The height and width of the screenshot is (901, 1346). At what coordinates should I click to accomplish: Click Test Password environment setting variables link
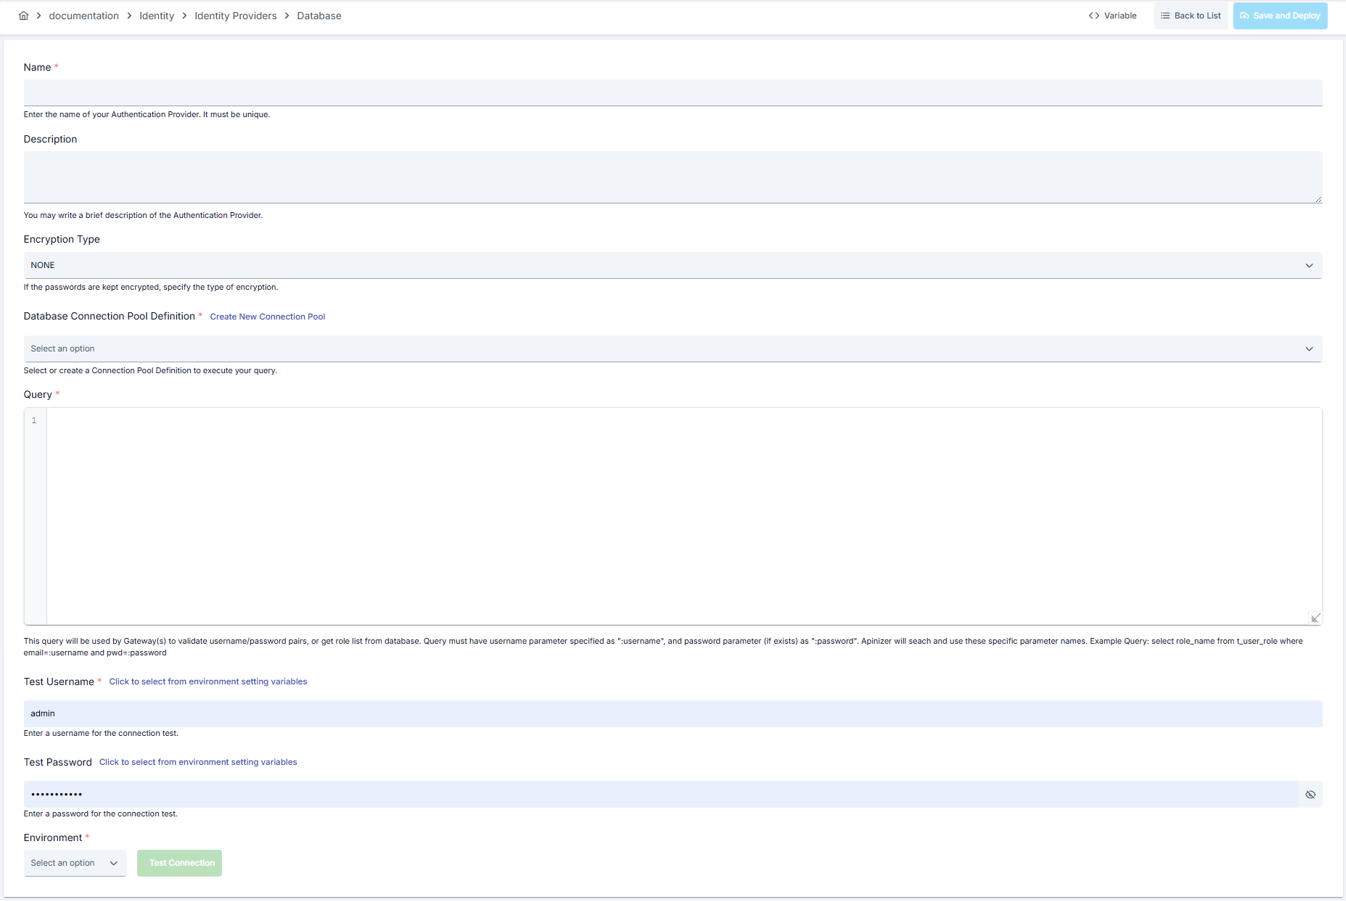198,762
